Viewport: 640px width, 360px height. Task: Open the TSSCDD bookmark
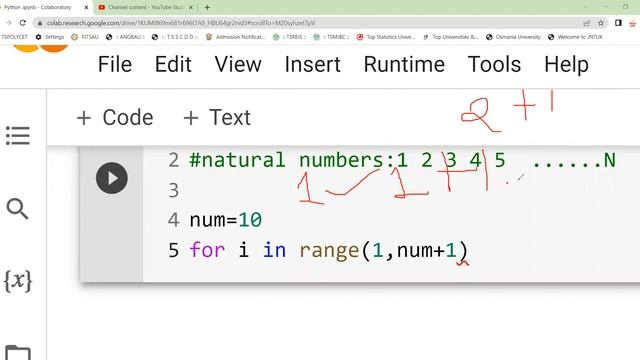pos(176,37)
